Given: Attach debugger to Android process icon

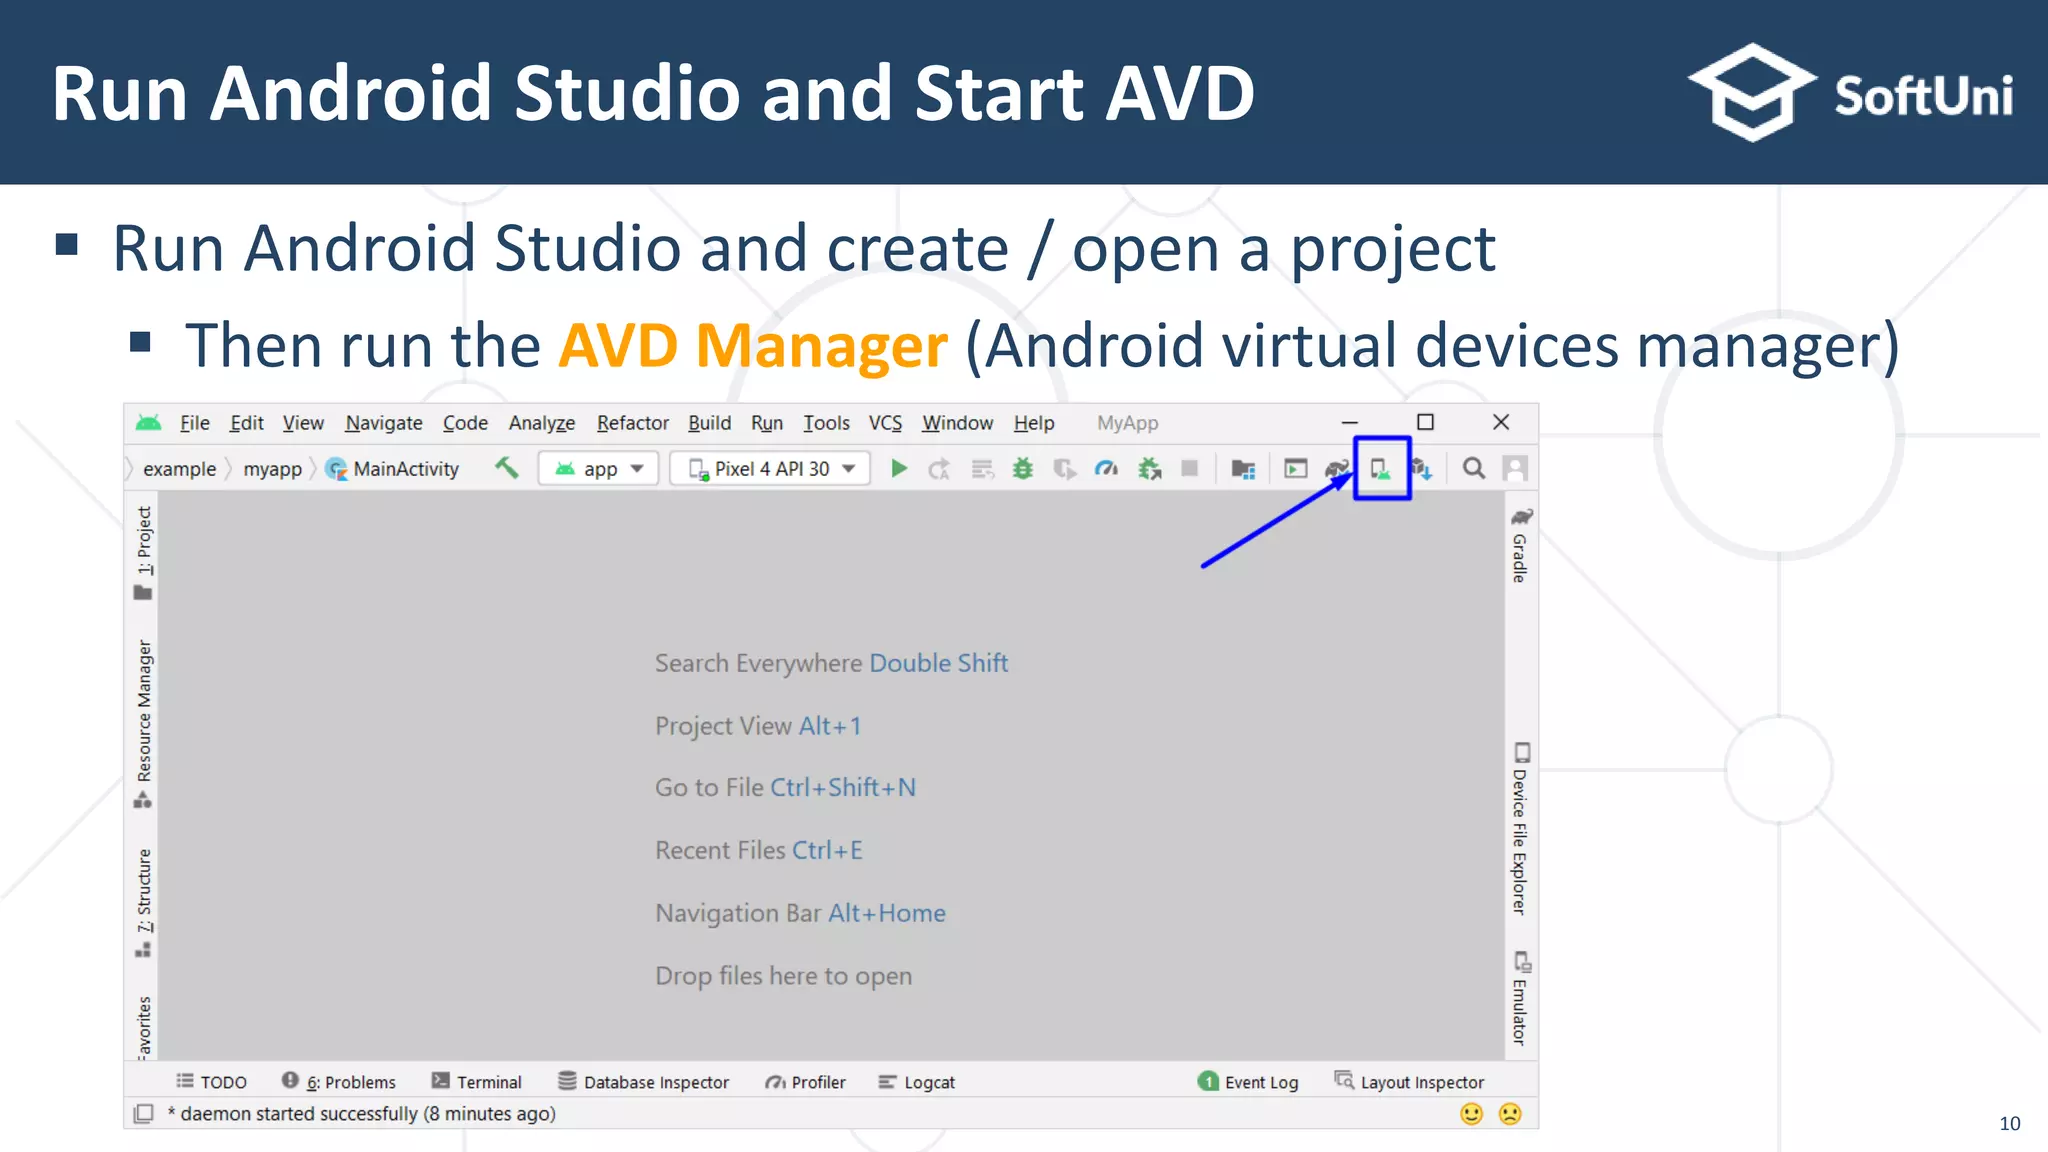Looking at the screenshot, I should (x=1150, y=468).
